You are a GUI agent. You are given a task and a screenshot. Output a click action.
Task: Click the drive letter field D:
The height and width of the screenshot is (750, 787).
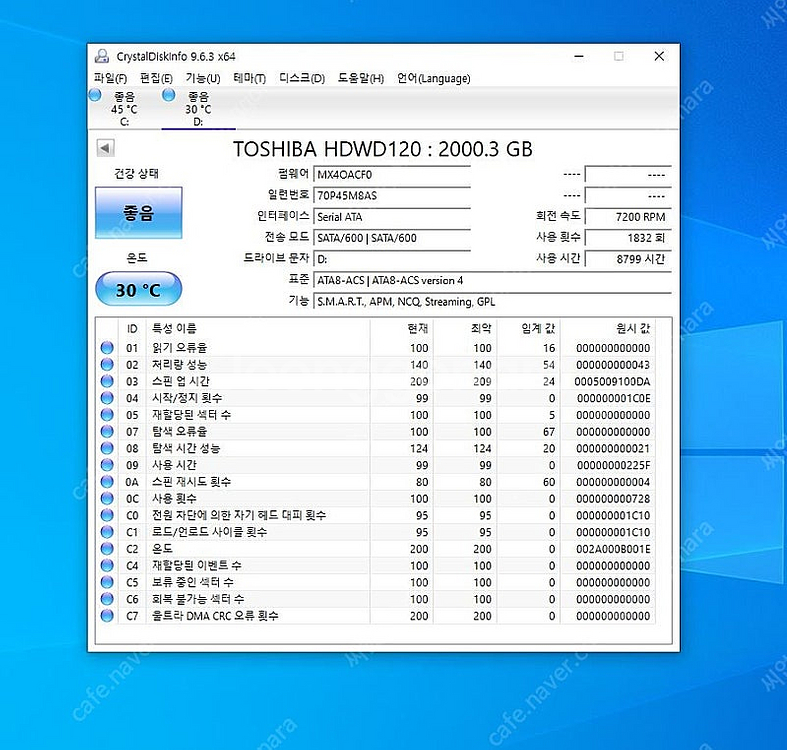[x=392, y=259]
